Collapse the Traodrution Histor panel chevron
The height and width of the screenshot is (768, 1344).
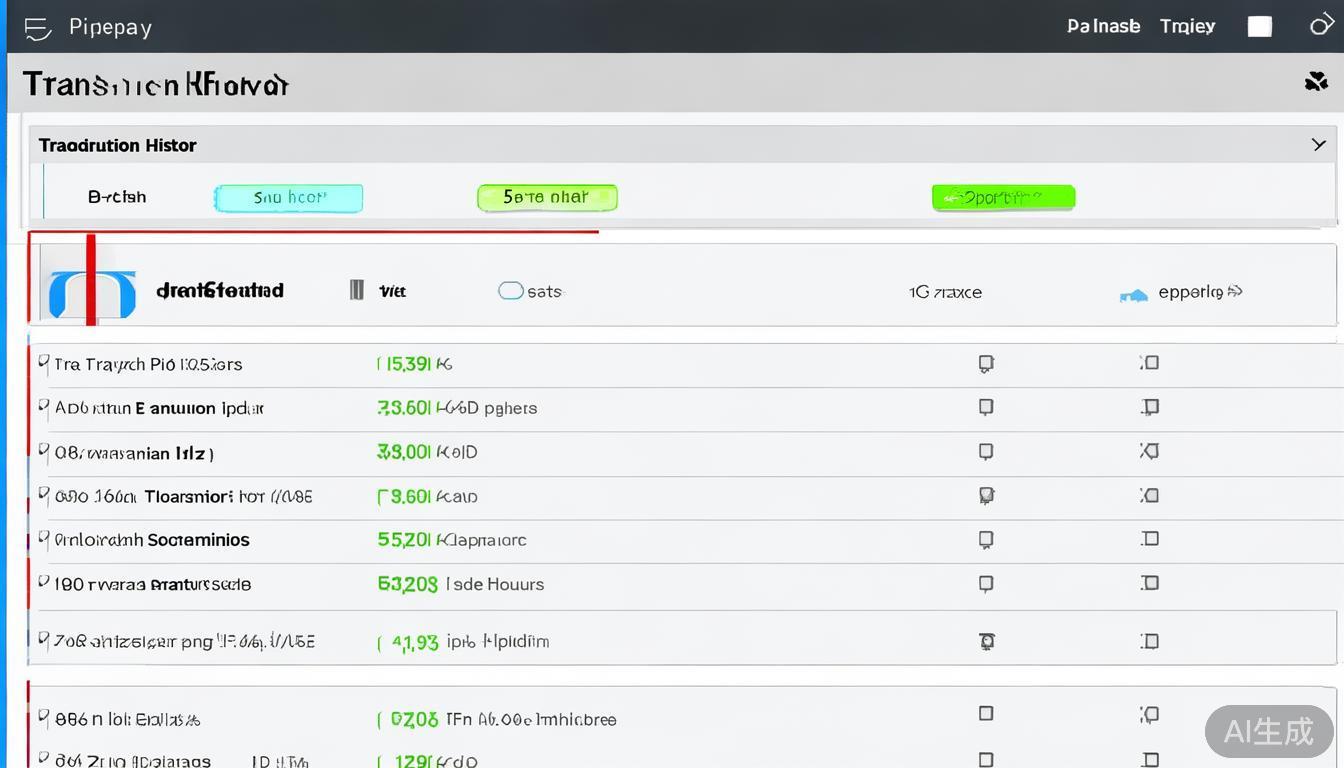point(1318,145)
